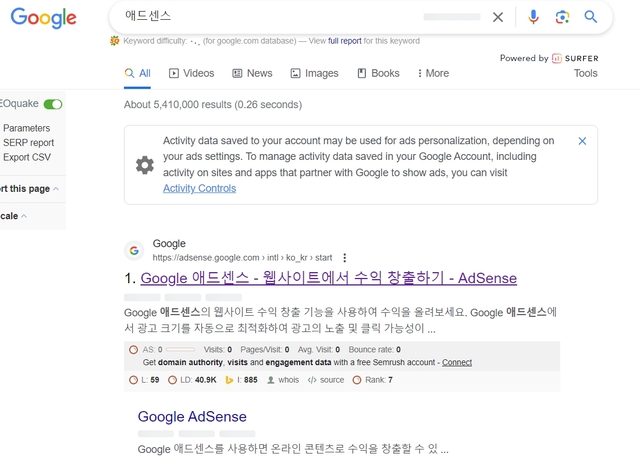View page source via source link
Screen dimensions: 640x464
coord(326,380)
